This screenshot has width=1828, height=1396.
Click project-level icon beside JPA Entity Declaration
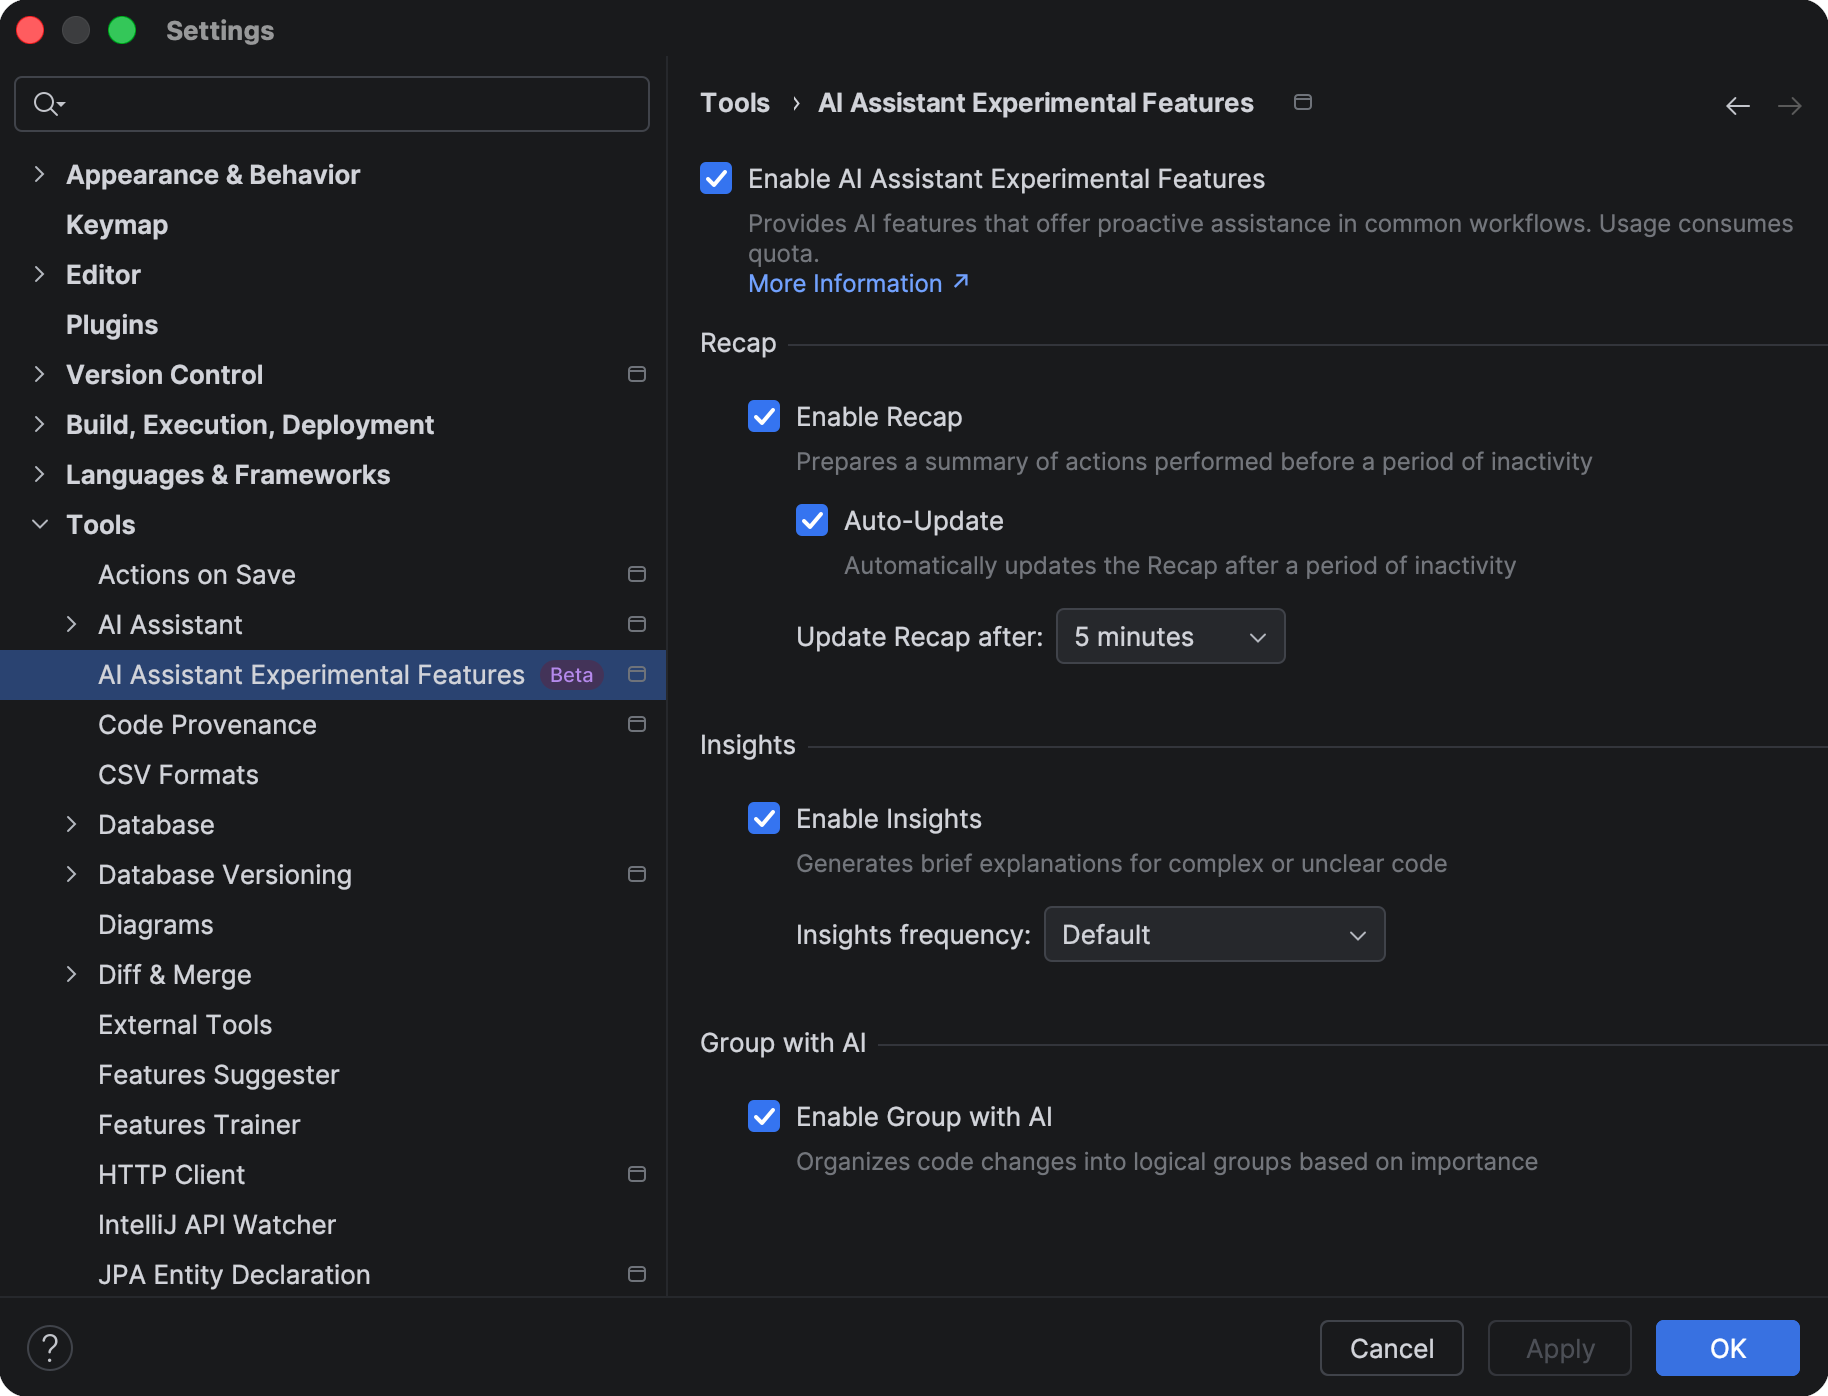click(636, 1274)
